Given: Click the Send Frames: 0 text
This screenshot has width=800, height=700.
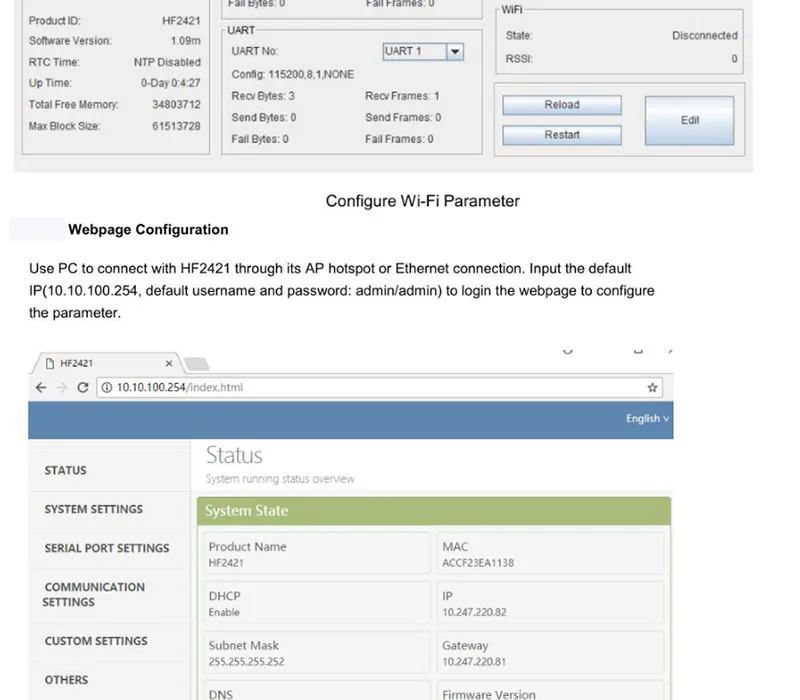Looking at the screenshot, I should (x=403, y=117).
